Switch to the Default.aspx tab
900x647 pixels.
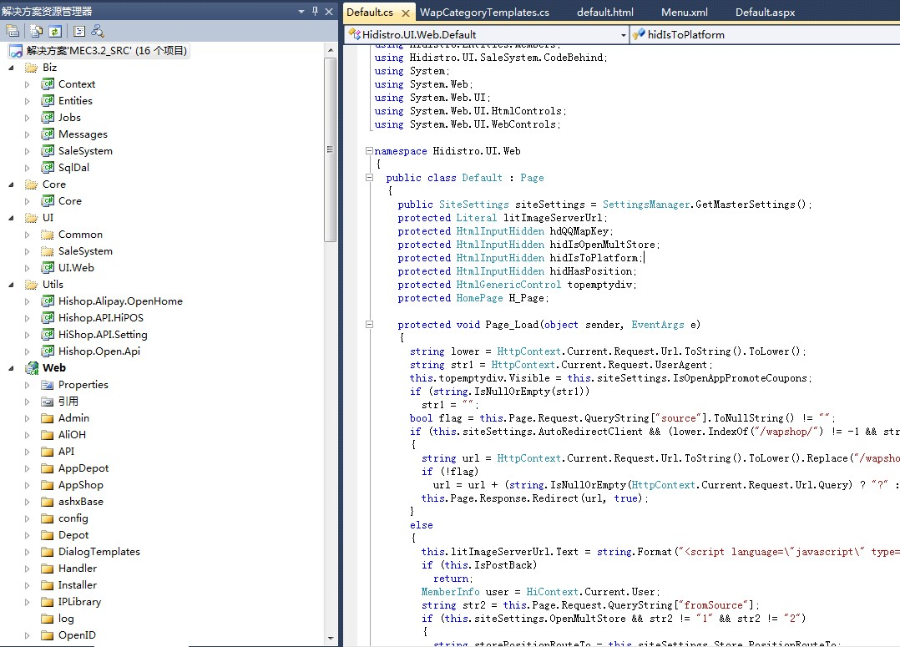coord(765,12)
